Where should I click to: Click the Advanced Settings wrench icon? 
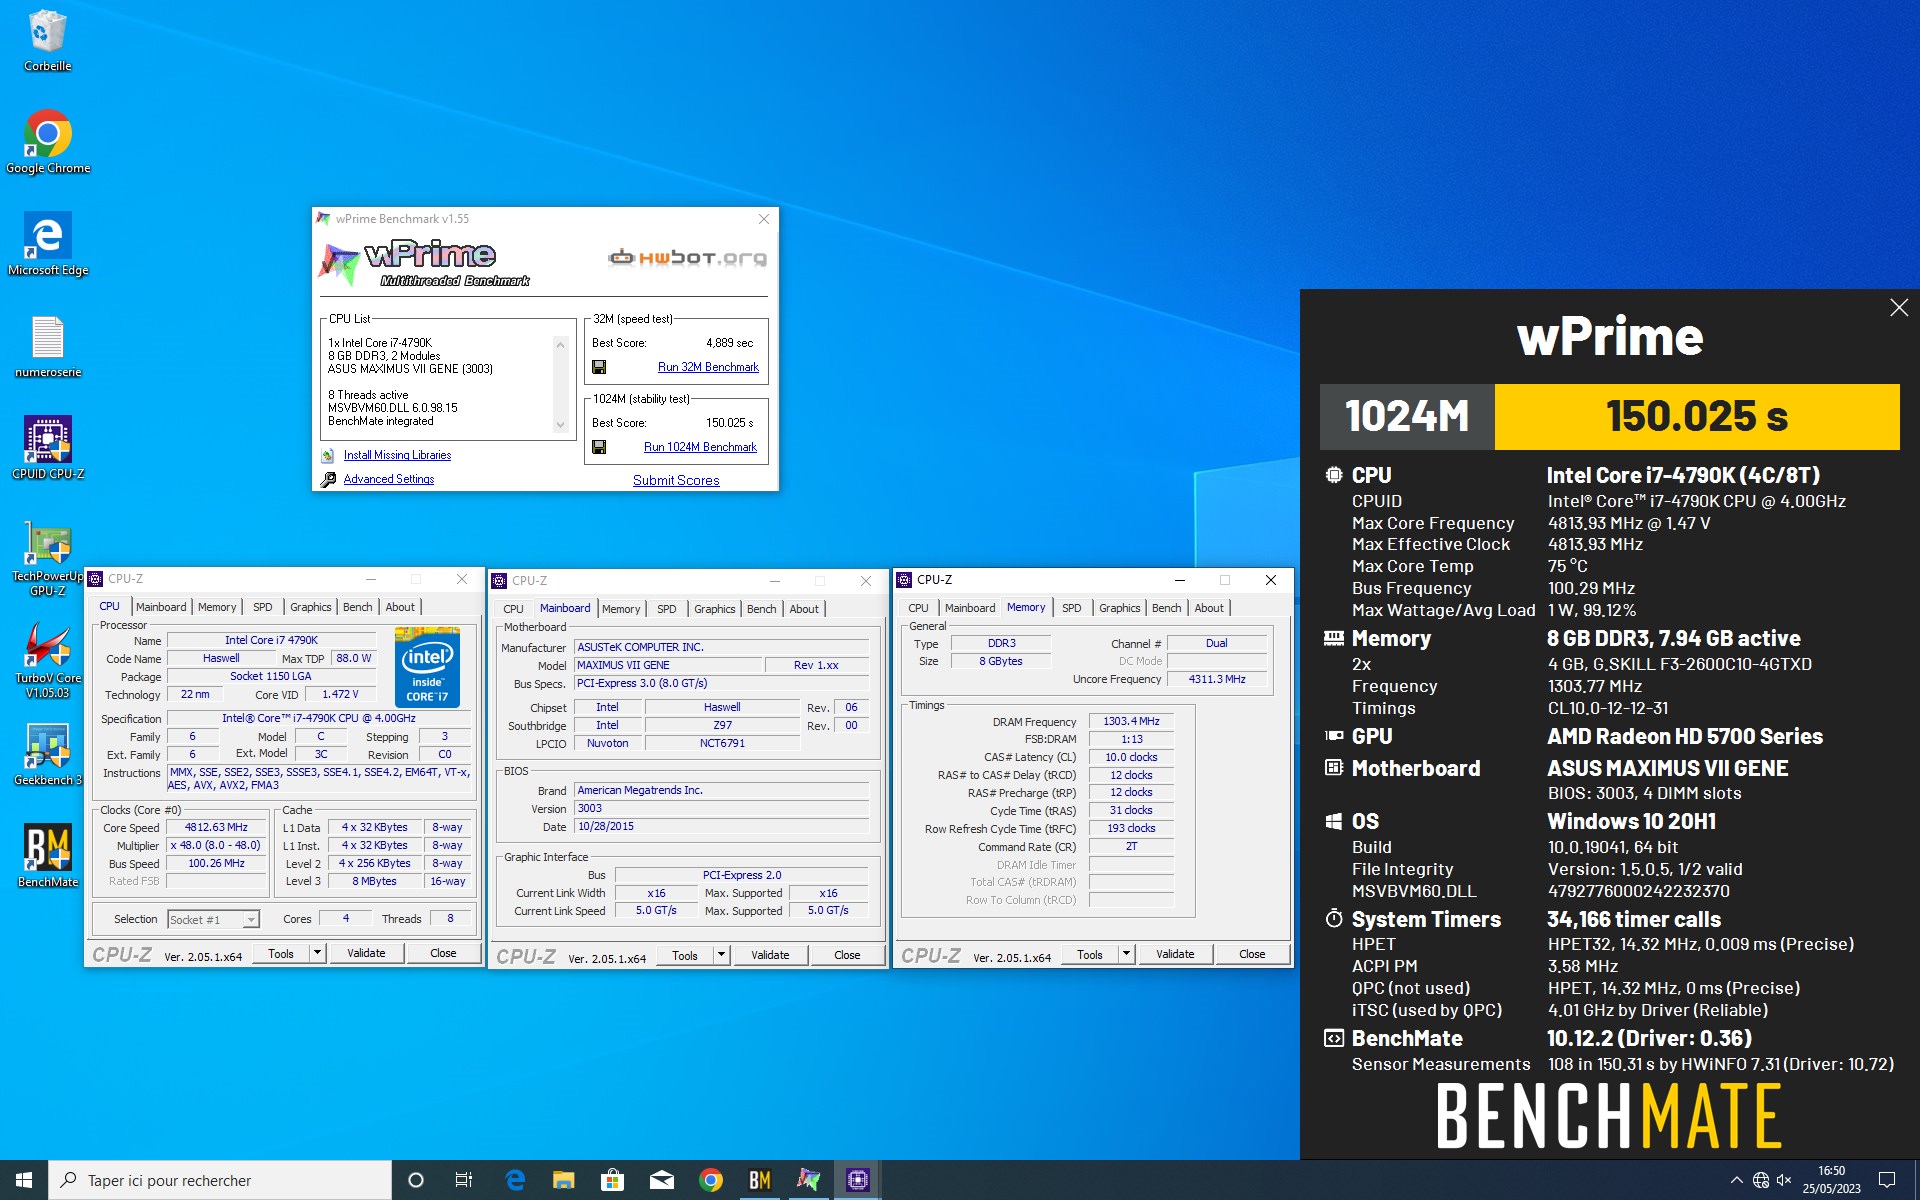pos(327,479)
